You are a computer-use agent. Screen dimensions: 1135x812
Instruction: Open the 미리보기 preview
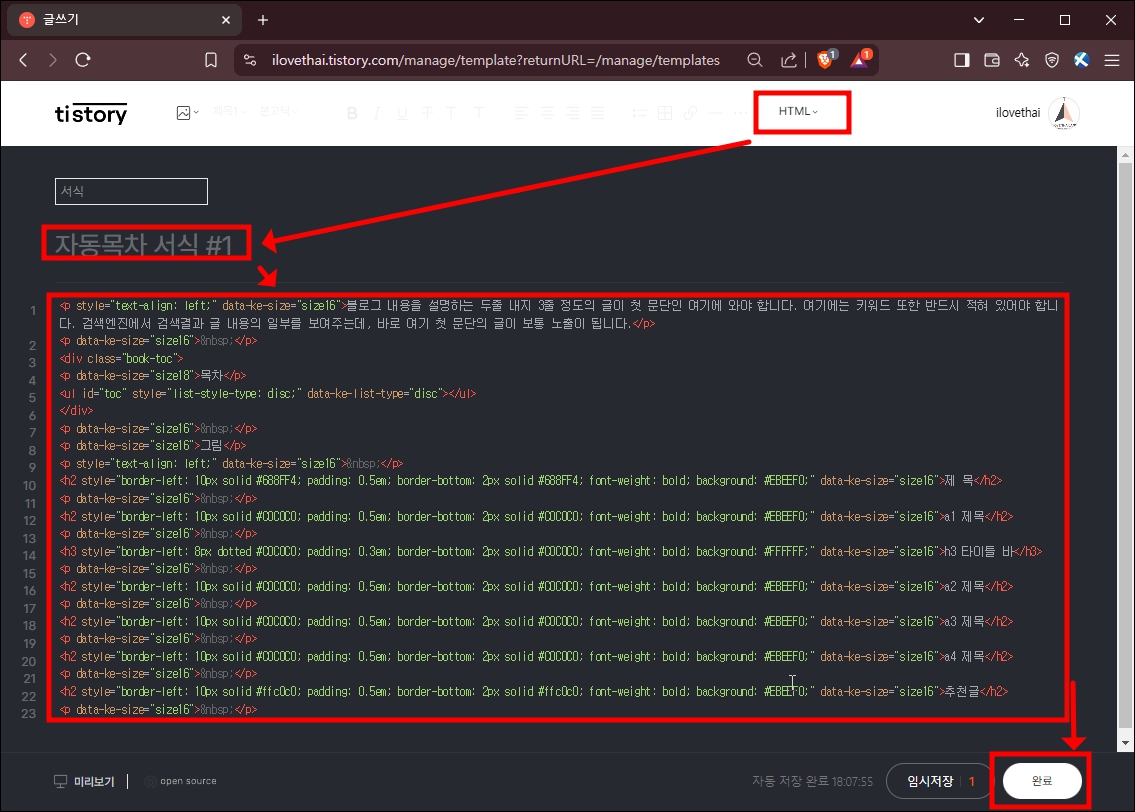click(85, 782)
